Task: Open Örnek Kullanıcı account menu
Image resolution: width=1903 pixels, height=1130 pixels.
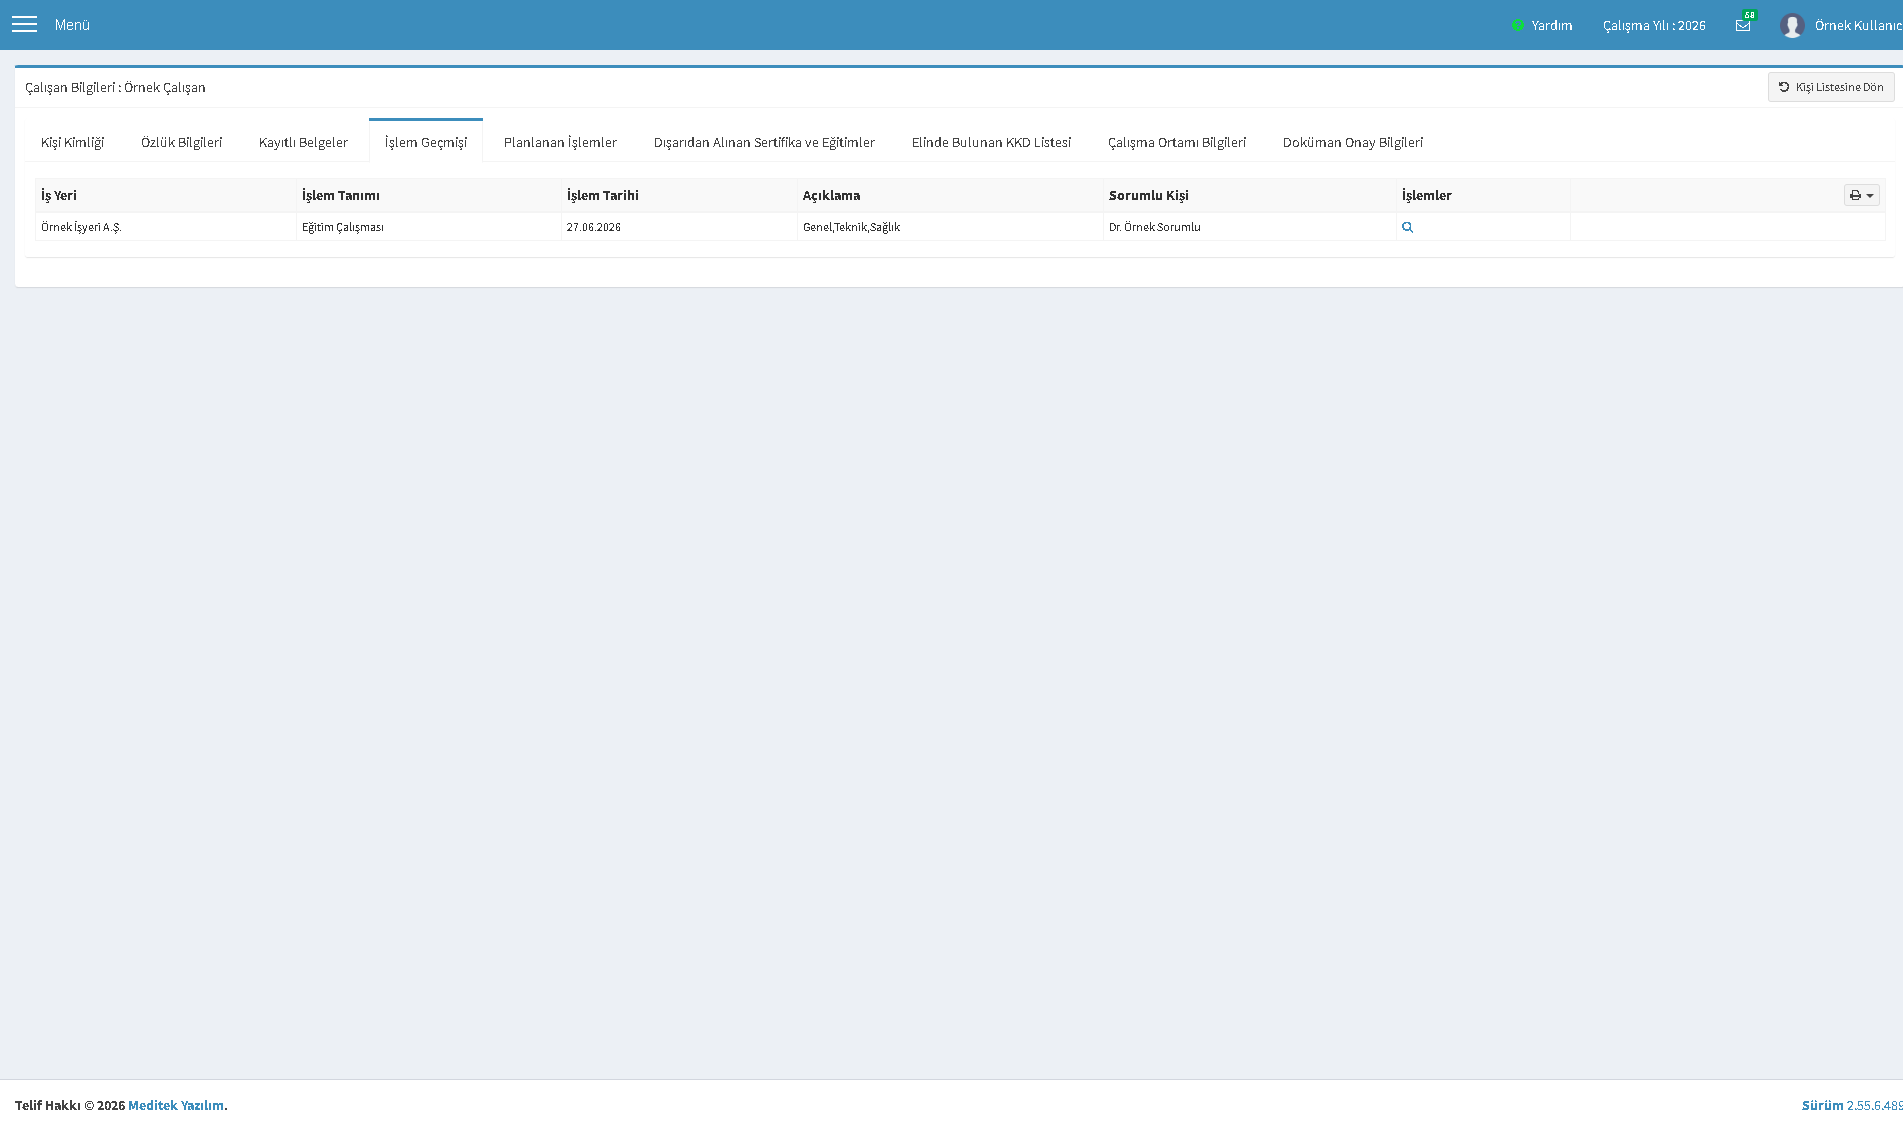Action: pos(1858,25)
